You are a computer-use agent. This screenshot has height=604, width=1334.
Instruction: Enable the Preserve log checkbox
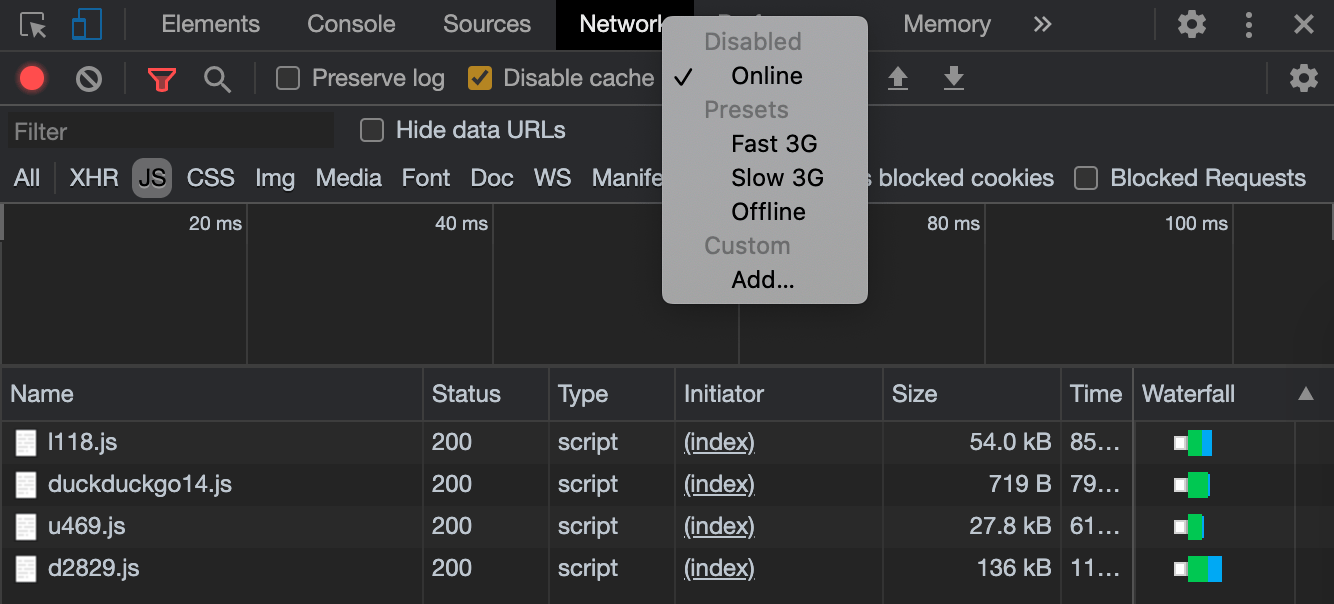coord(288,78)
